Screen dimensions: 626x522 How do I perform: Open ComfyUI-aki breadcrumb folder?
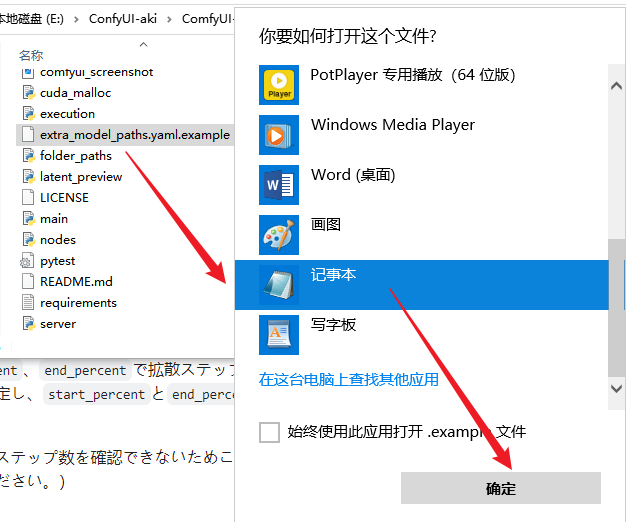coord(123,19)
